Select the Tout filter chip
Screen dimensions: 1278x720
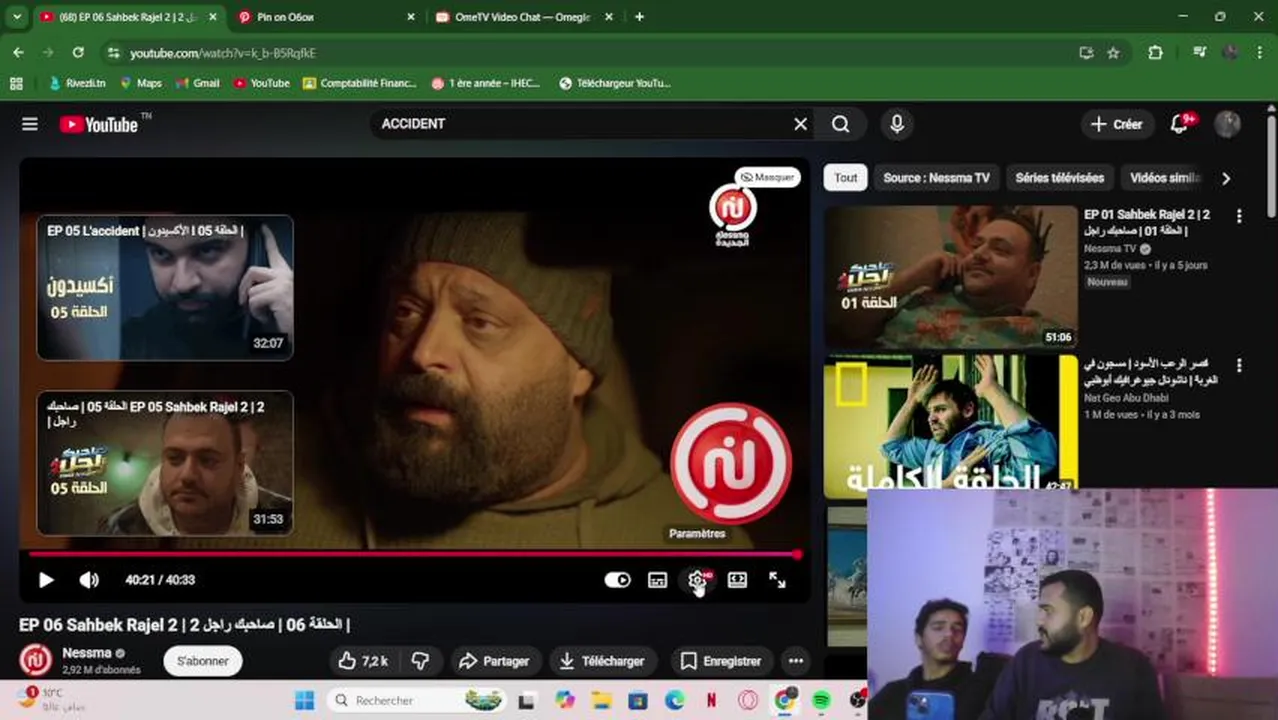pos(846,178)
